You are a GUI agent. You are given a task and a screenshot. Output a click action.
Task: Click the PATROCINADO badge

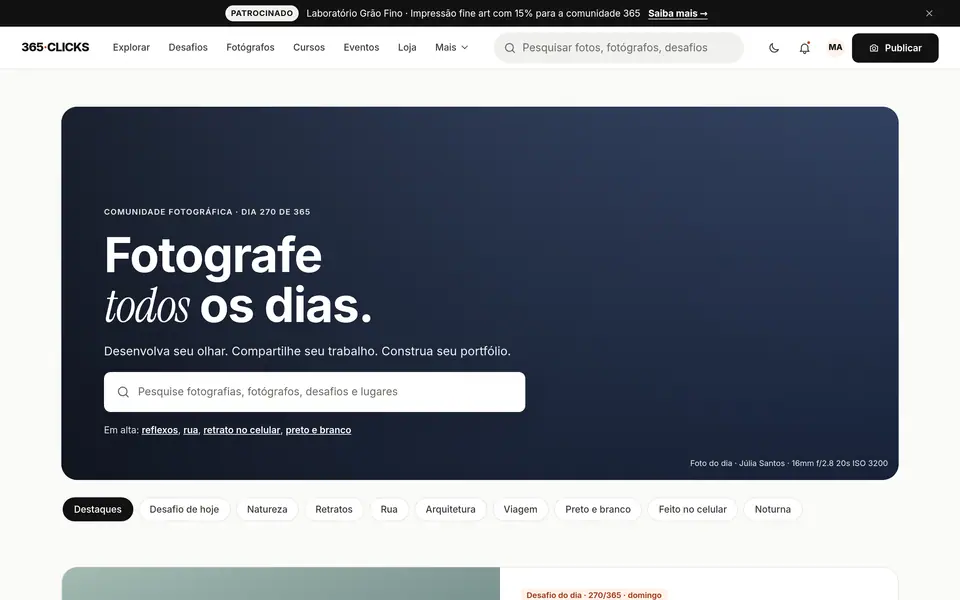tap(261, 13)
